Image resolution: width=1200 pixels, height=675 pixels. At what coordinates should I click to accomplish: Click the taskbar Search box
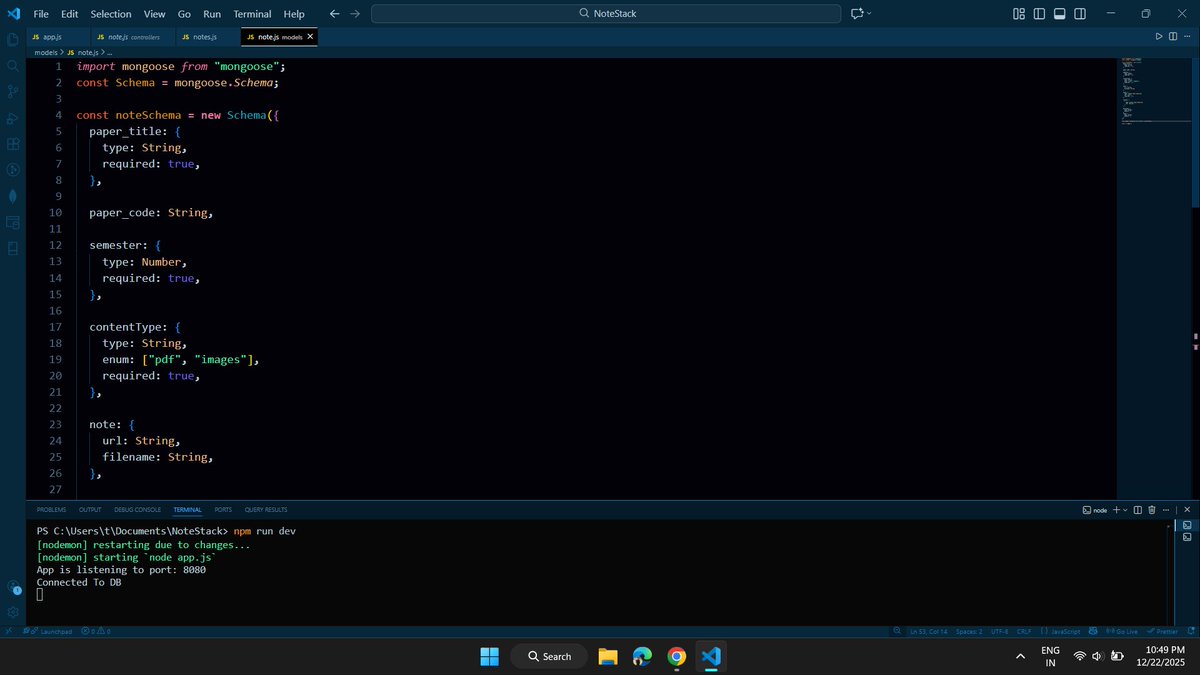coord(548,656)
